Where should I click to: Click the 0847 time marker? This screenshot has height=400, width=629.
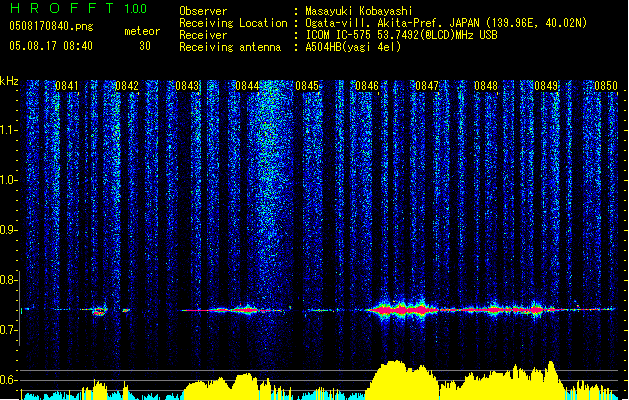click(427, 86)
